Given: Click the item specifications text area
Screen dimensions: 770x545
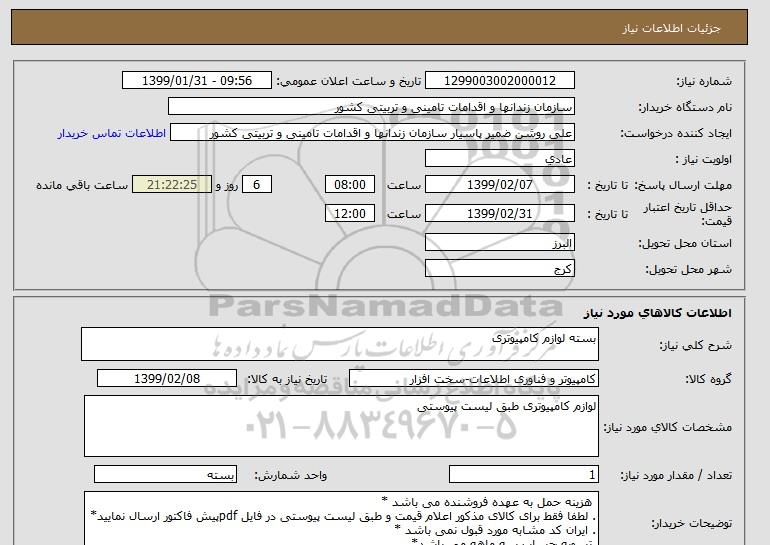Looking at the screenshot, I should 341,426.
